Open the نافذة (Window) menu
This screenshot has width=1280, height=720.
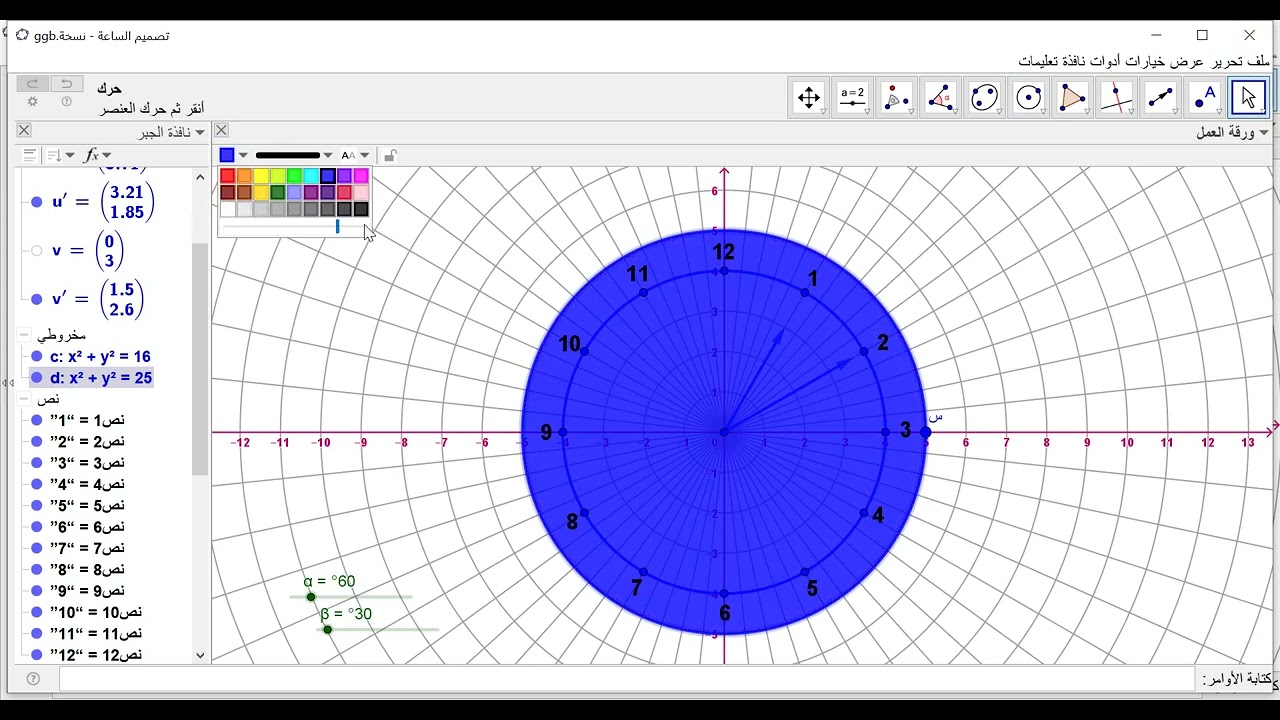tap(1076, 61)
